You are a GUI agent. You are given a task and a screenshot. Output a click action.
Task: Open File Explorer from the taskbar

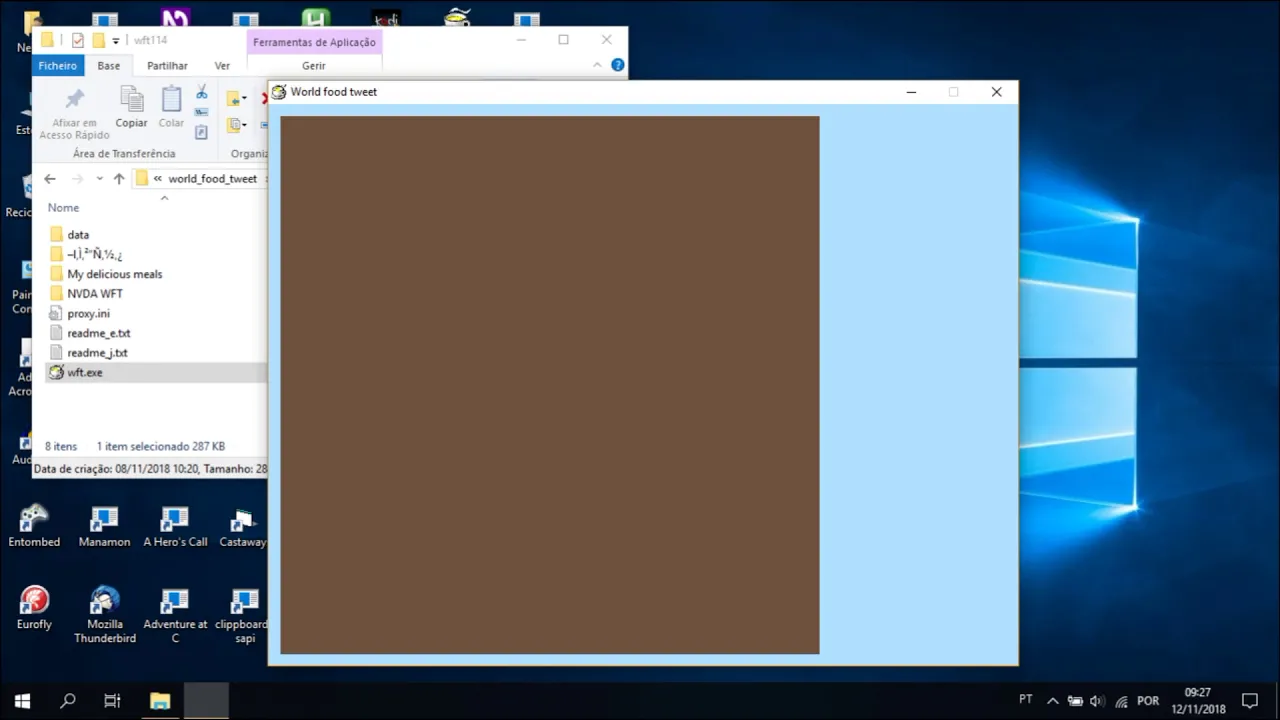pos(160,701)
